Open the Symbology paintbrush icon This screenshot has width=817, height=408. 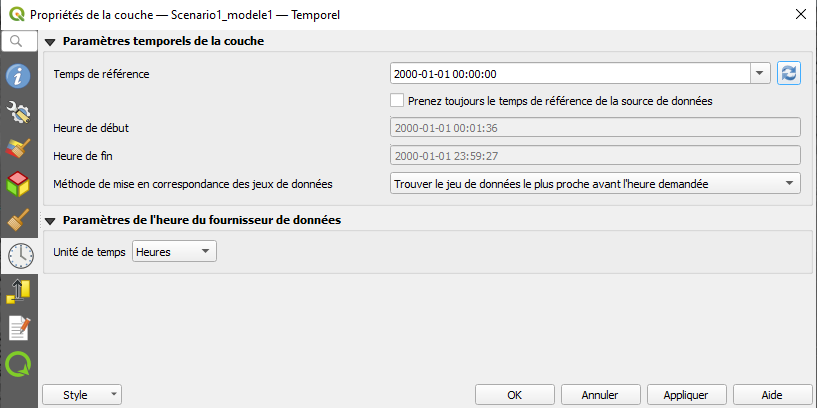(x=18, y=148)
